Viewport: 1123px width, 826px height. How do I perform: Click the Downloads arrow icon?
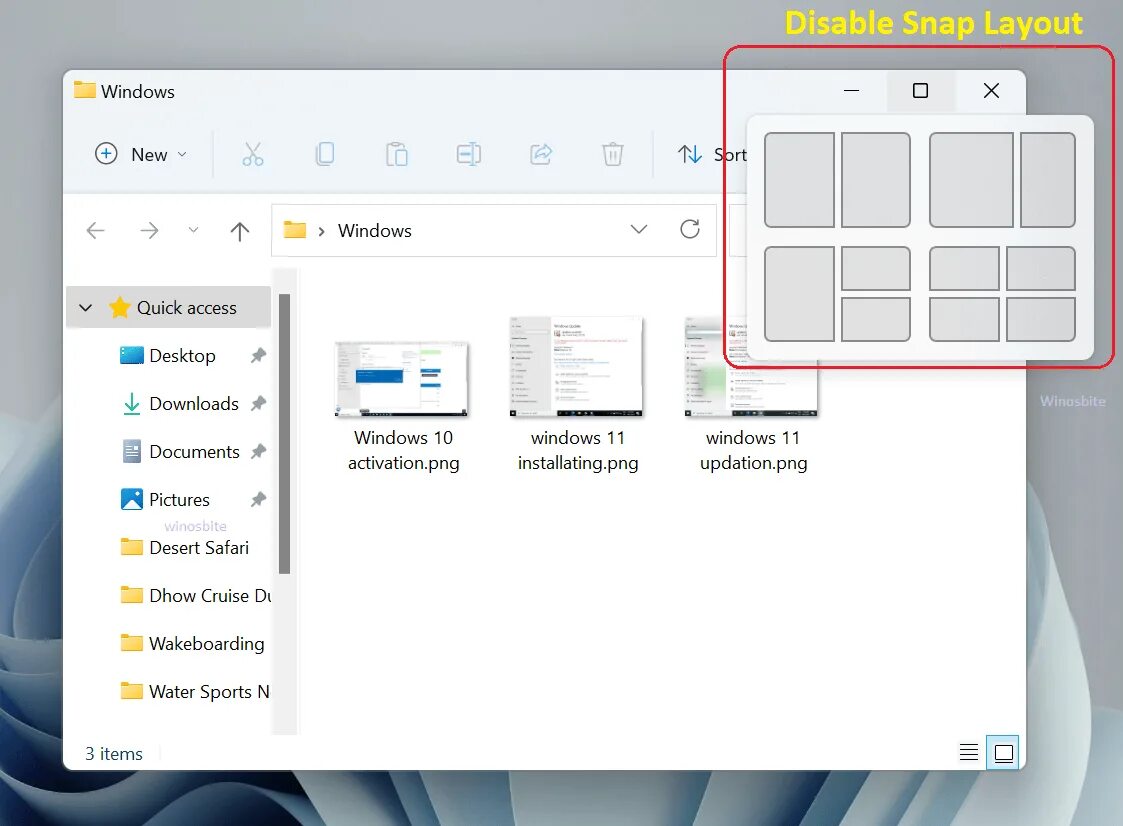pos(132,404)
